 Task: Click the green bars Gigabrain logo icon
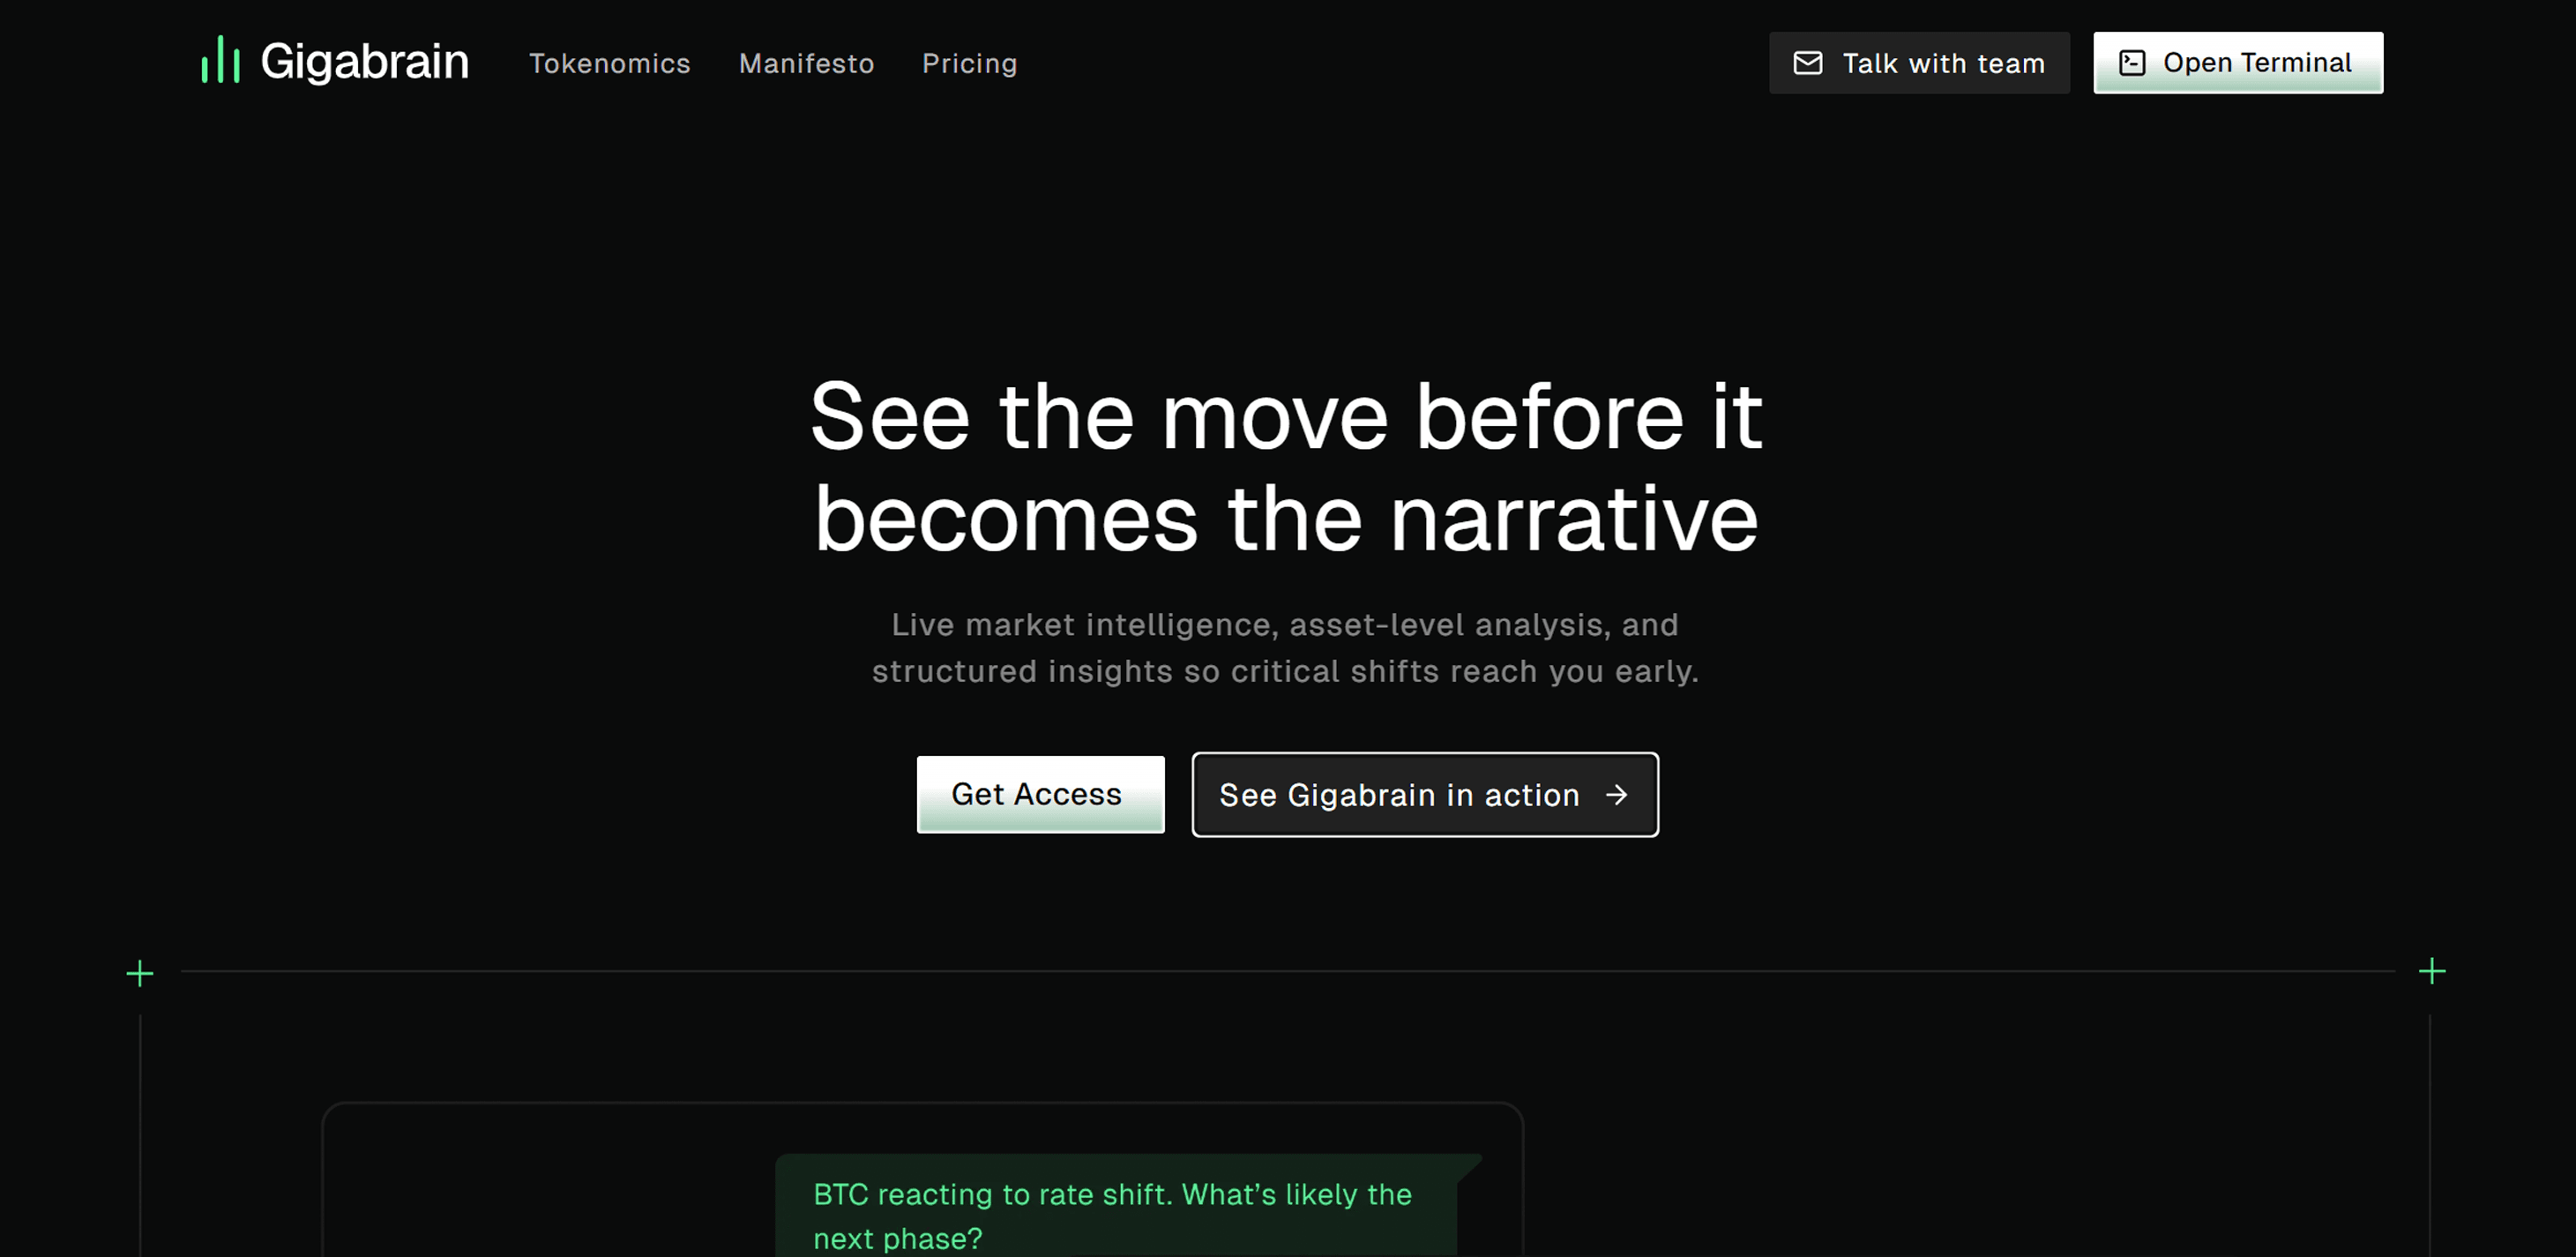(221, 61)
